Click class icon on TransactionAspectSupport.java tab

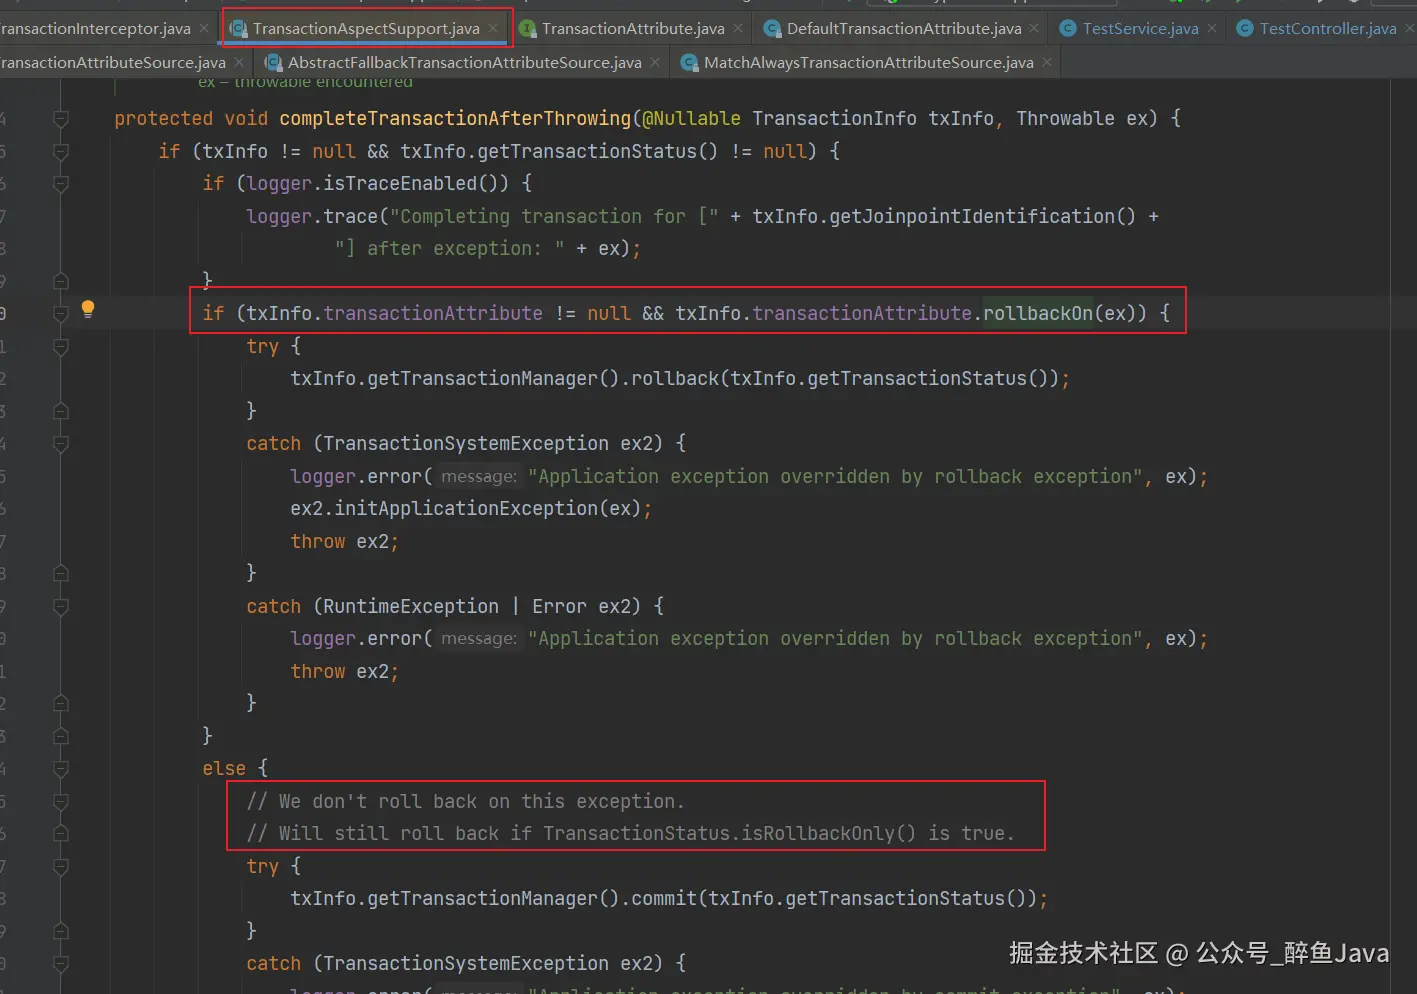point(239,29)
